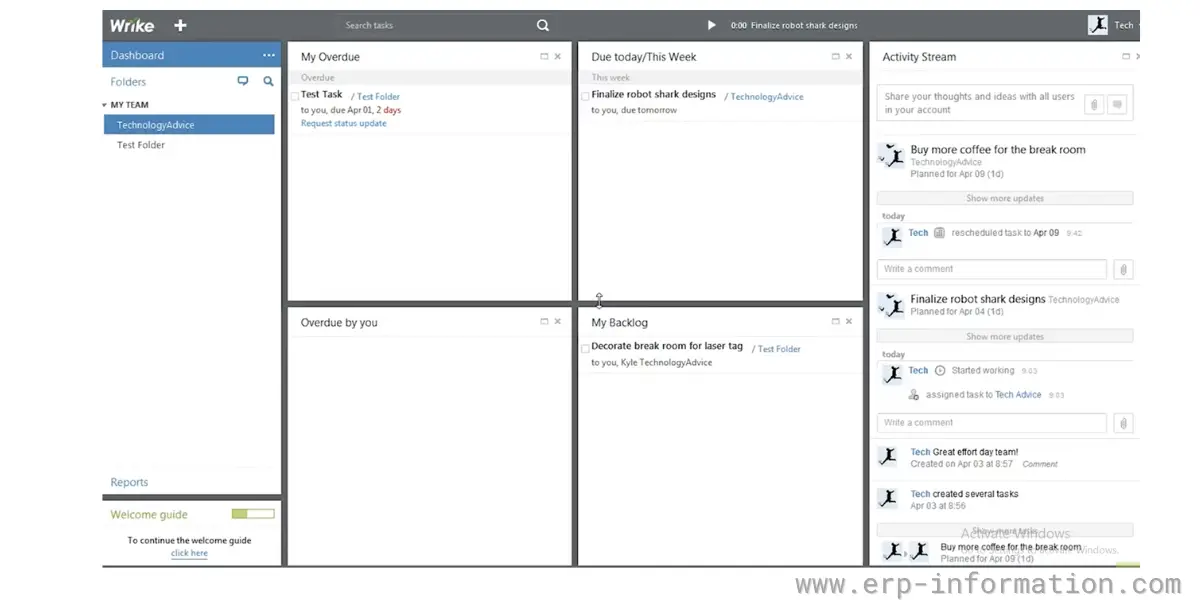Click the avatar beside Great effort day team
This screenshot has height=600, width=1200.
pos(887,456)
